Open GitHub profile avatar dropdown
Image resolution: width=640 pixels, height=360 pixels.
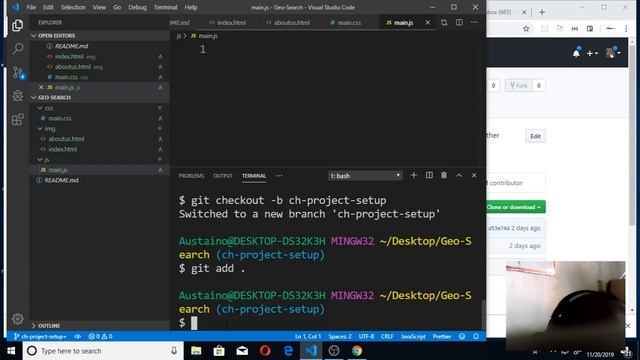(x=613, y=53)
